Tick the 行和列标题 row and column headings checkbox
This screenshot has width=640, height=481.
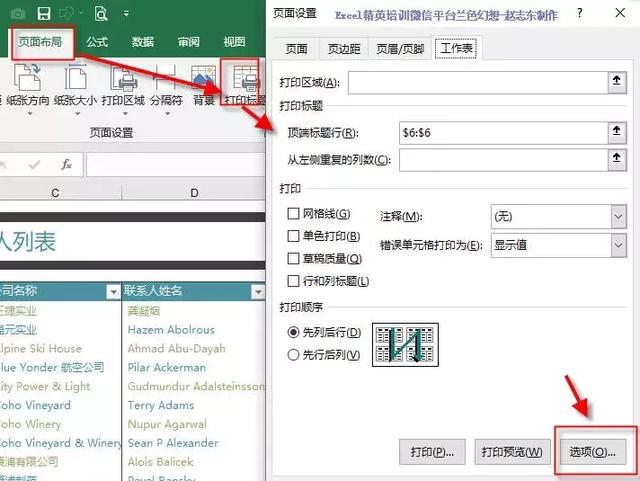coord(294,281)
